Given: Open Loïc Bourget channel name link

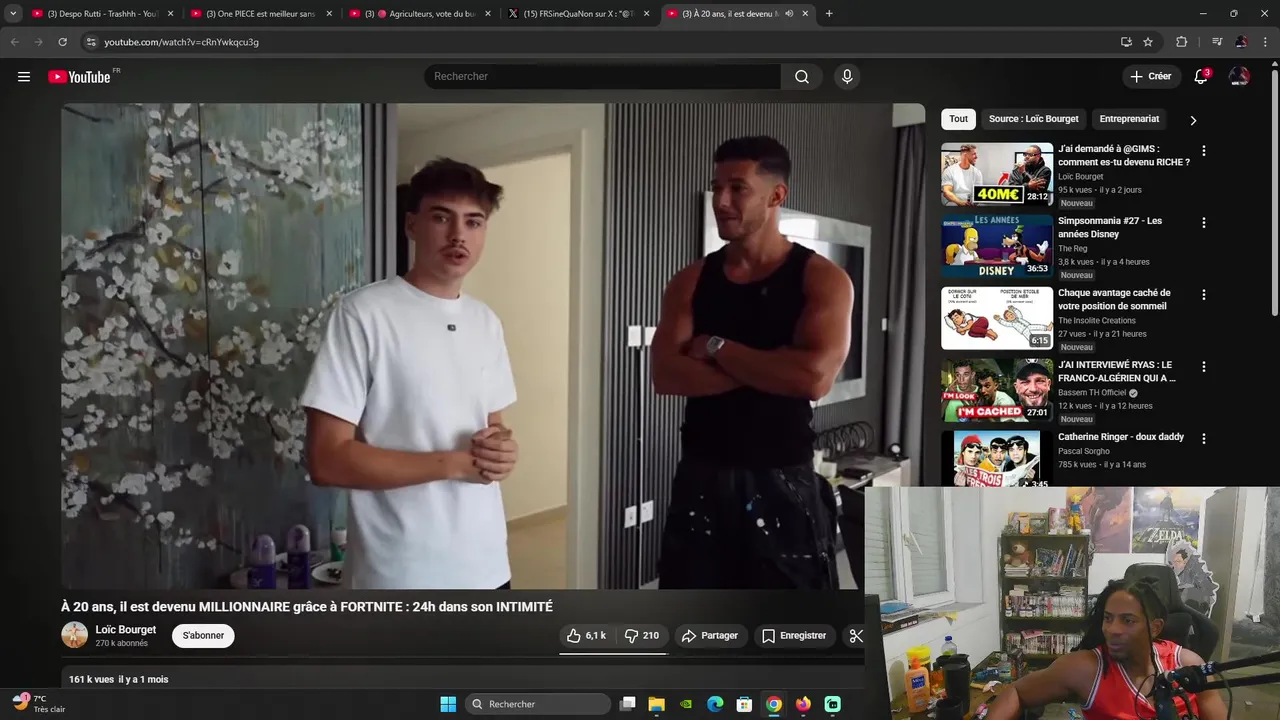Looking at the screenshot, I should 126,630.
